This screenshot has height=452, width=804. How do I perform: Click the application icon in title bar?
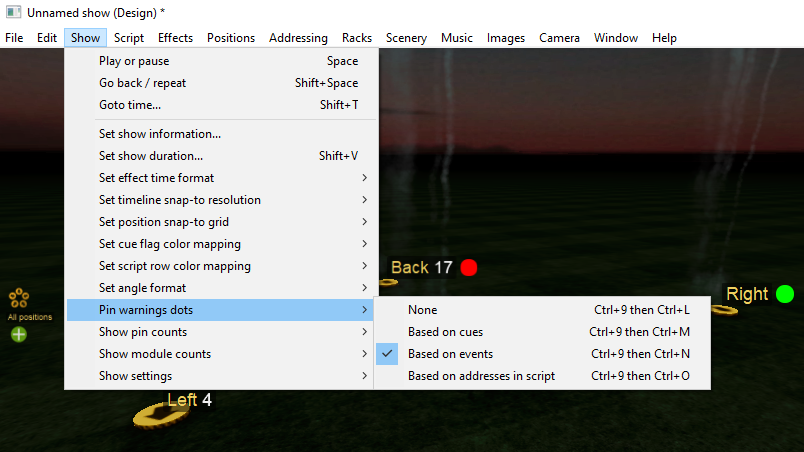click(13, 12)
